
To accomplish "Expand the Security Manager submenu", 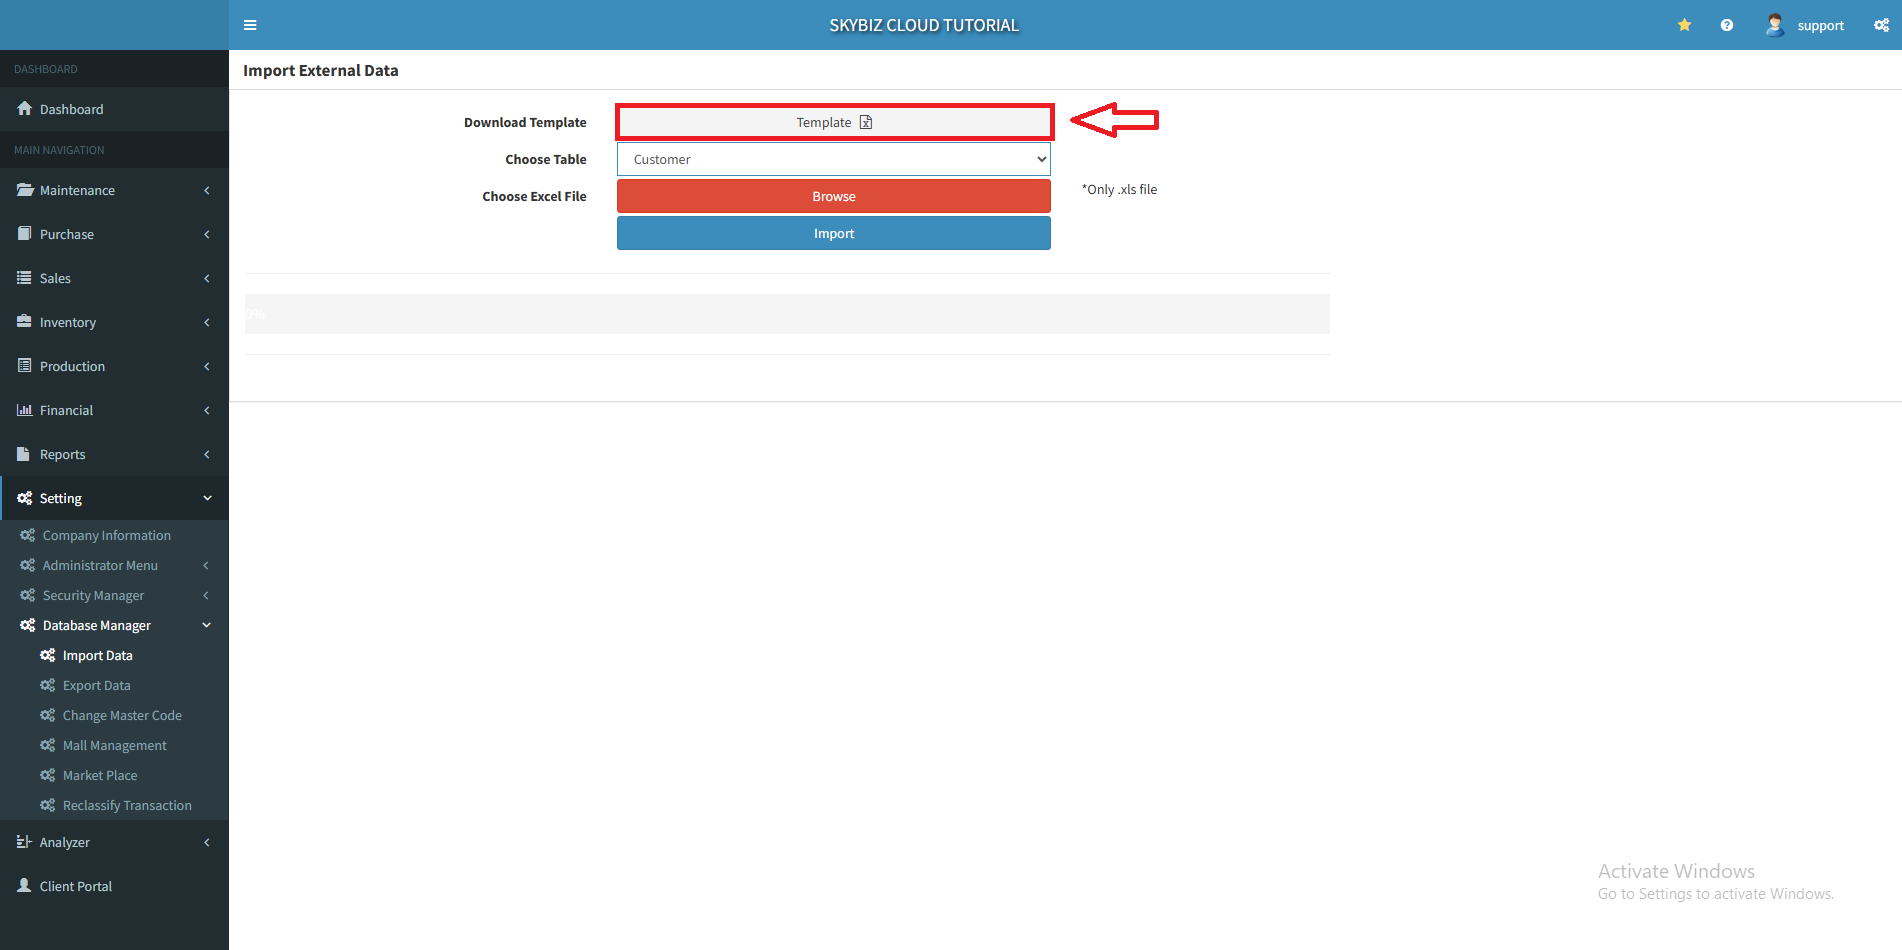I will tap(114, 595).
